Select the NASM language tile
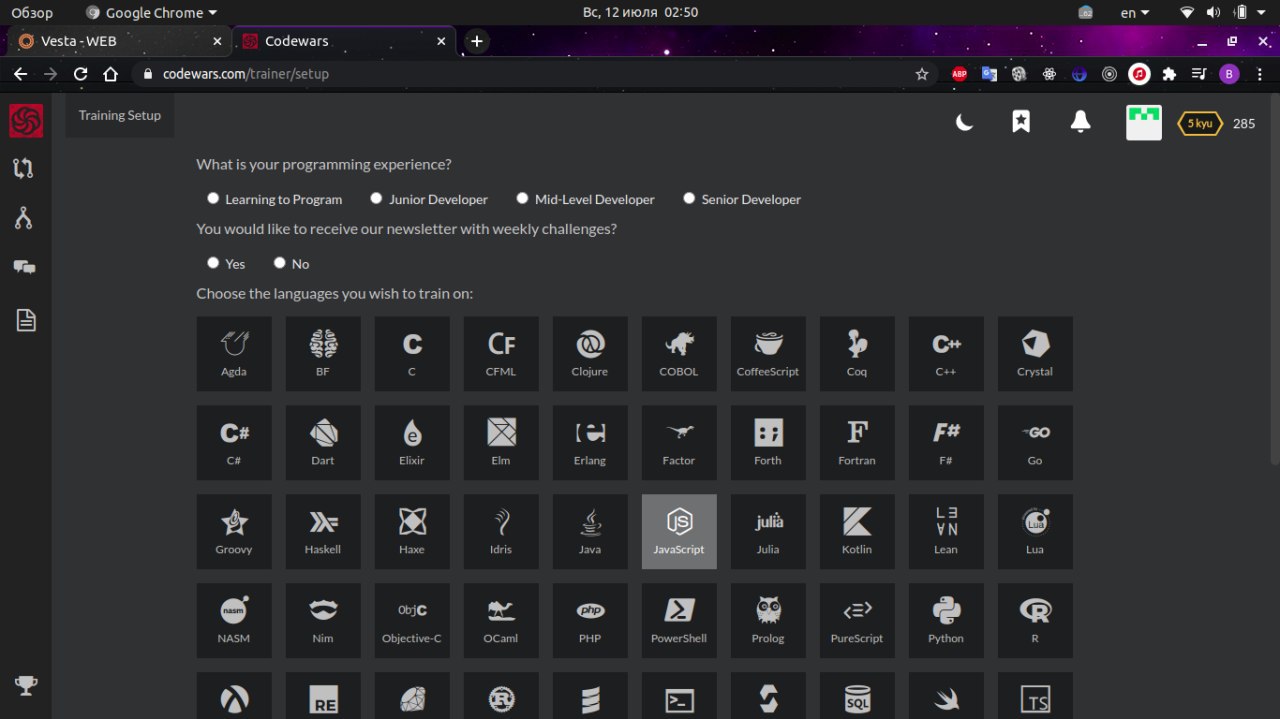 tap(234, 621)
